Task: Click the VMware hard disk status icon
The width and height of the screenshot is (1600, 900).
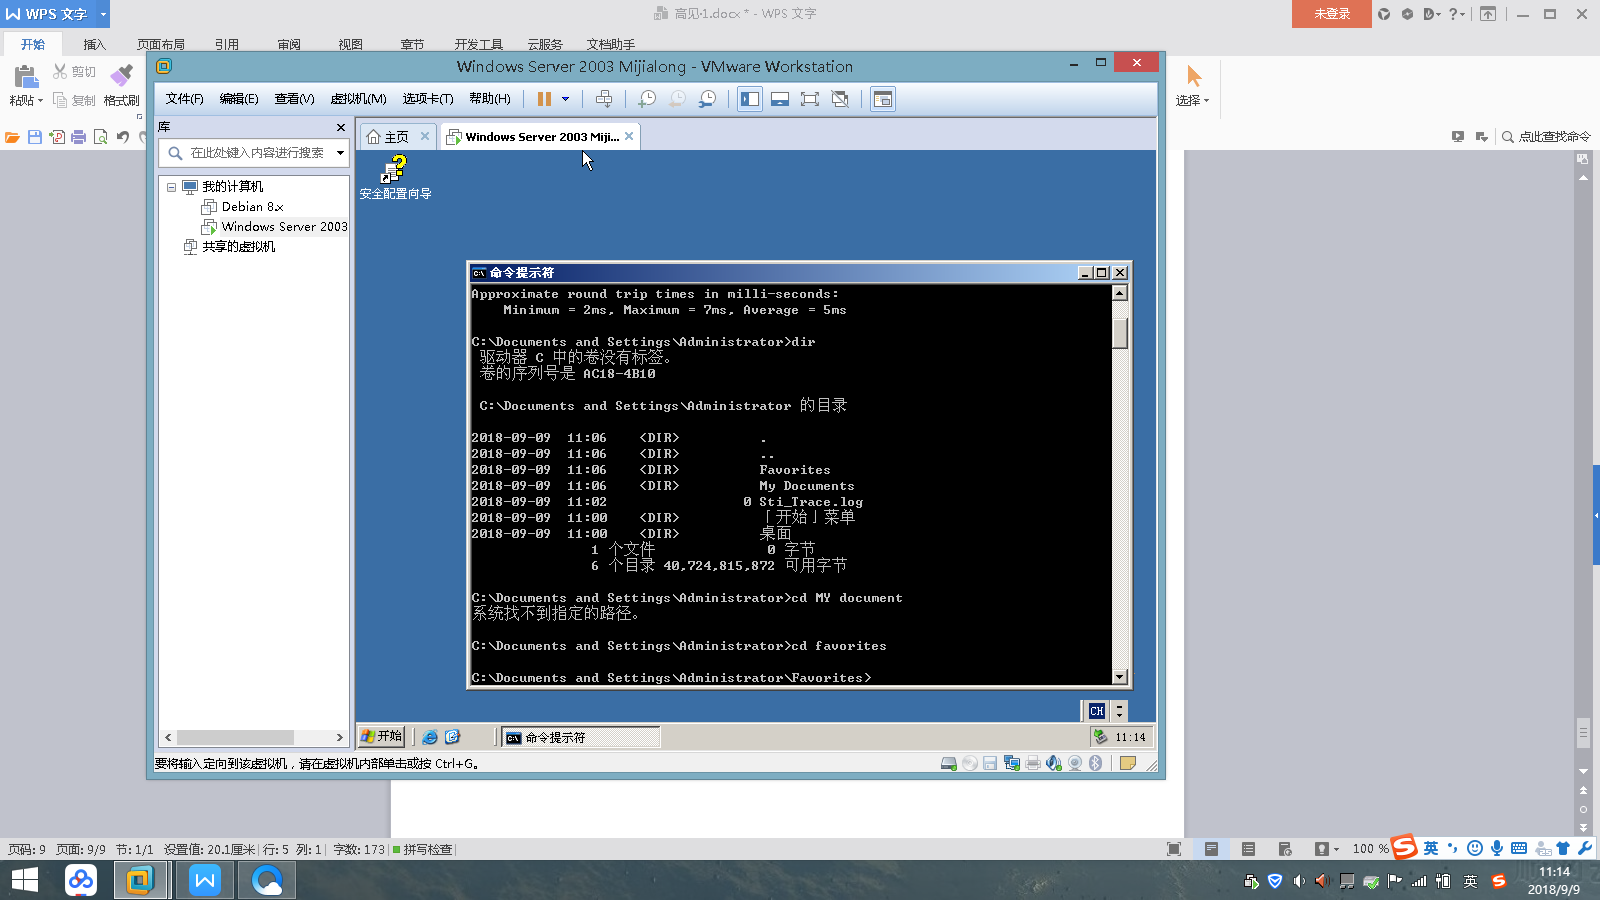Action: pyautogui.click(x=949, y=764)
